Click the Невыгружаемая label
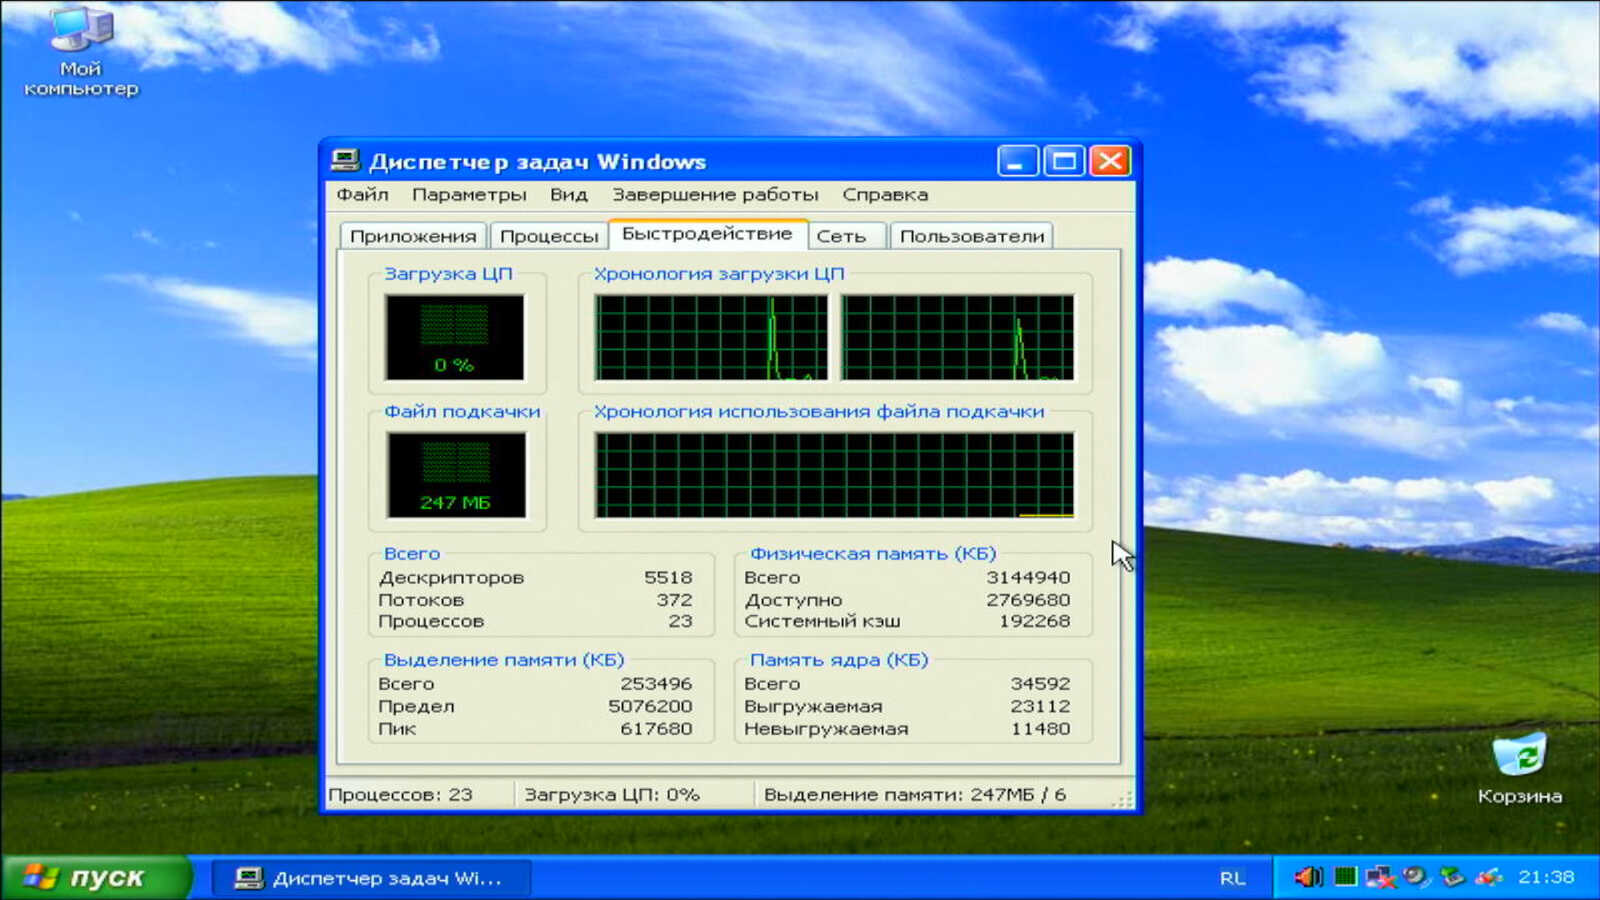Viewport: 1600px width, 900px height. click(x=826, y=729)
